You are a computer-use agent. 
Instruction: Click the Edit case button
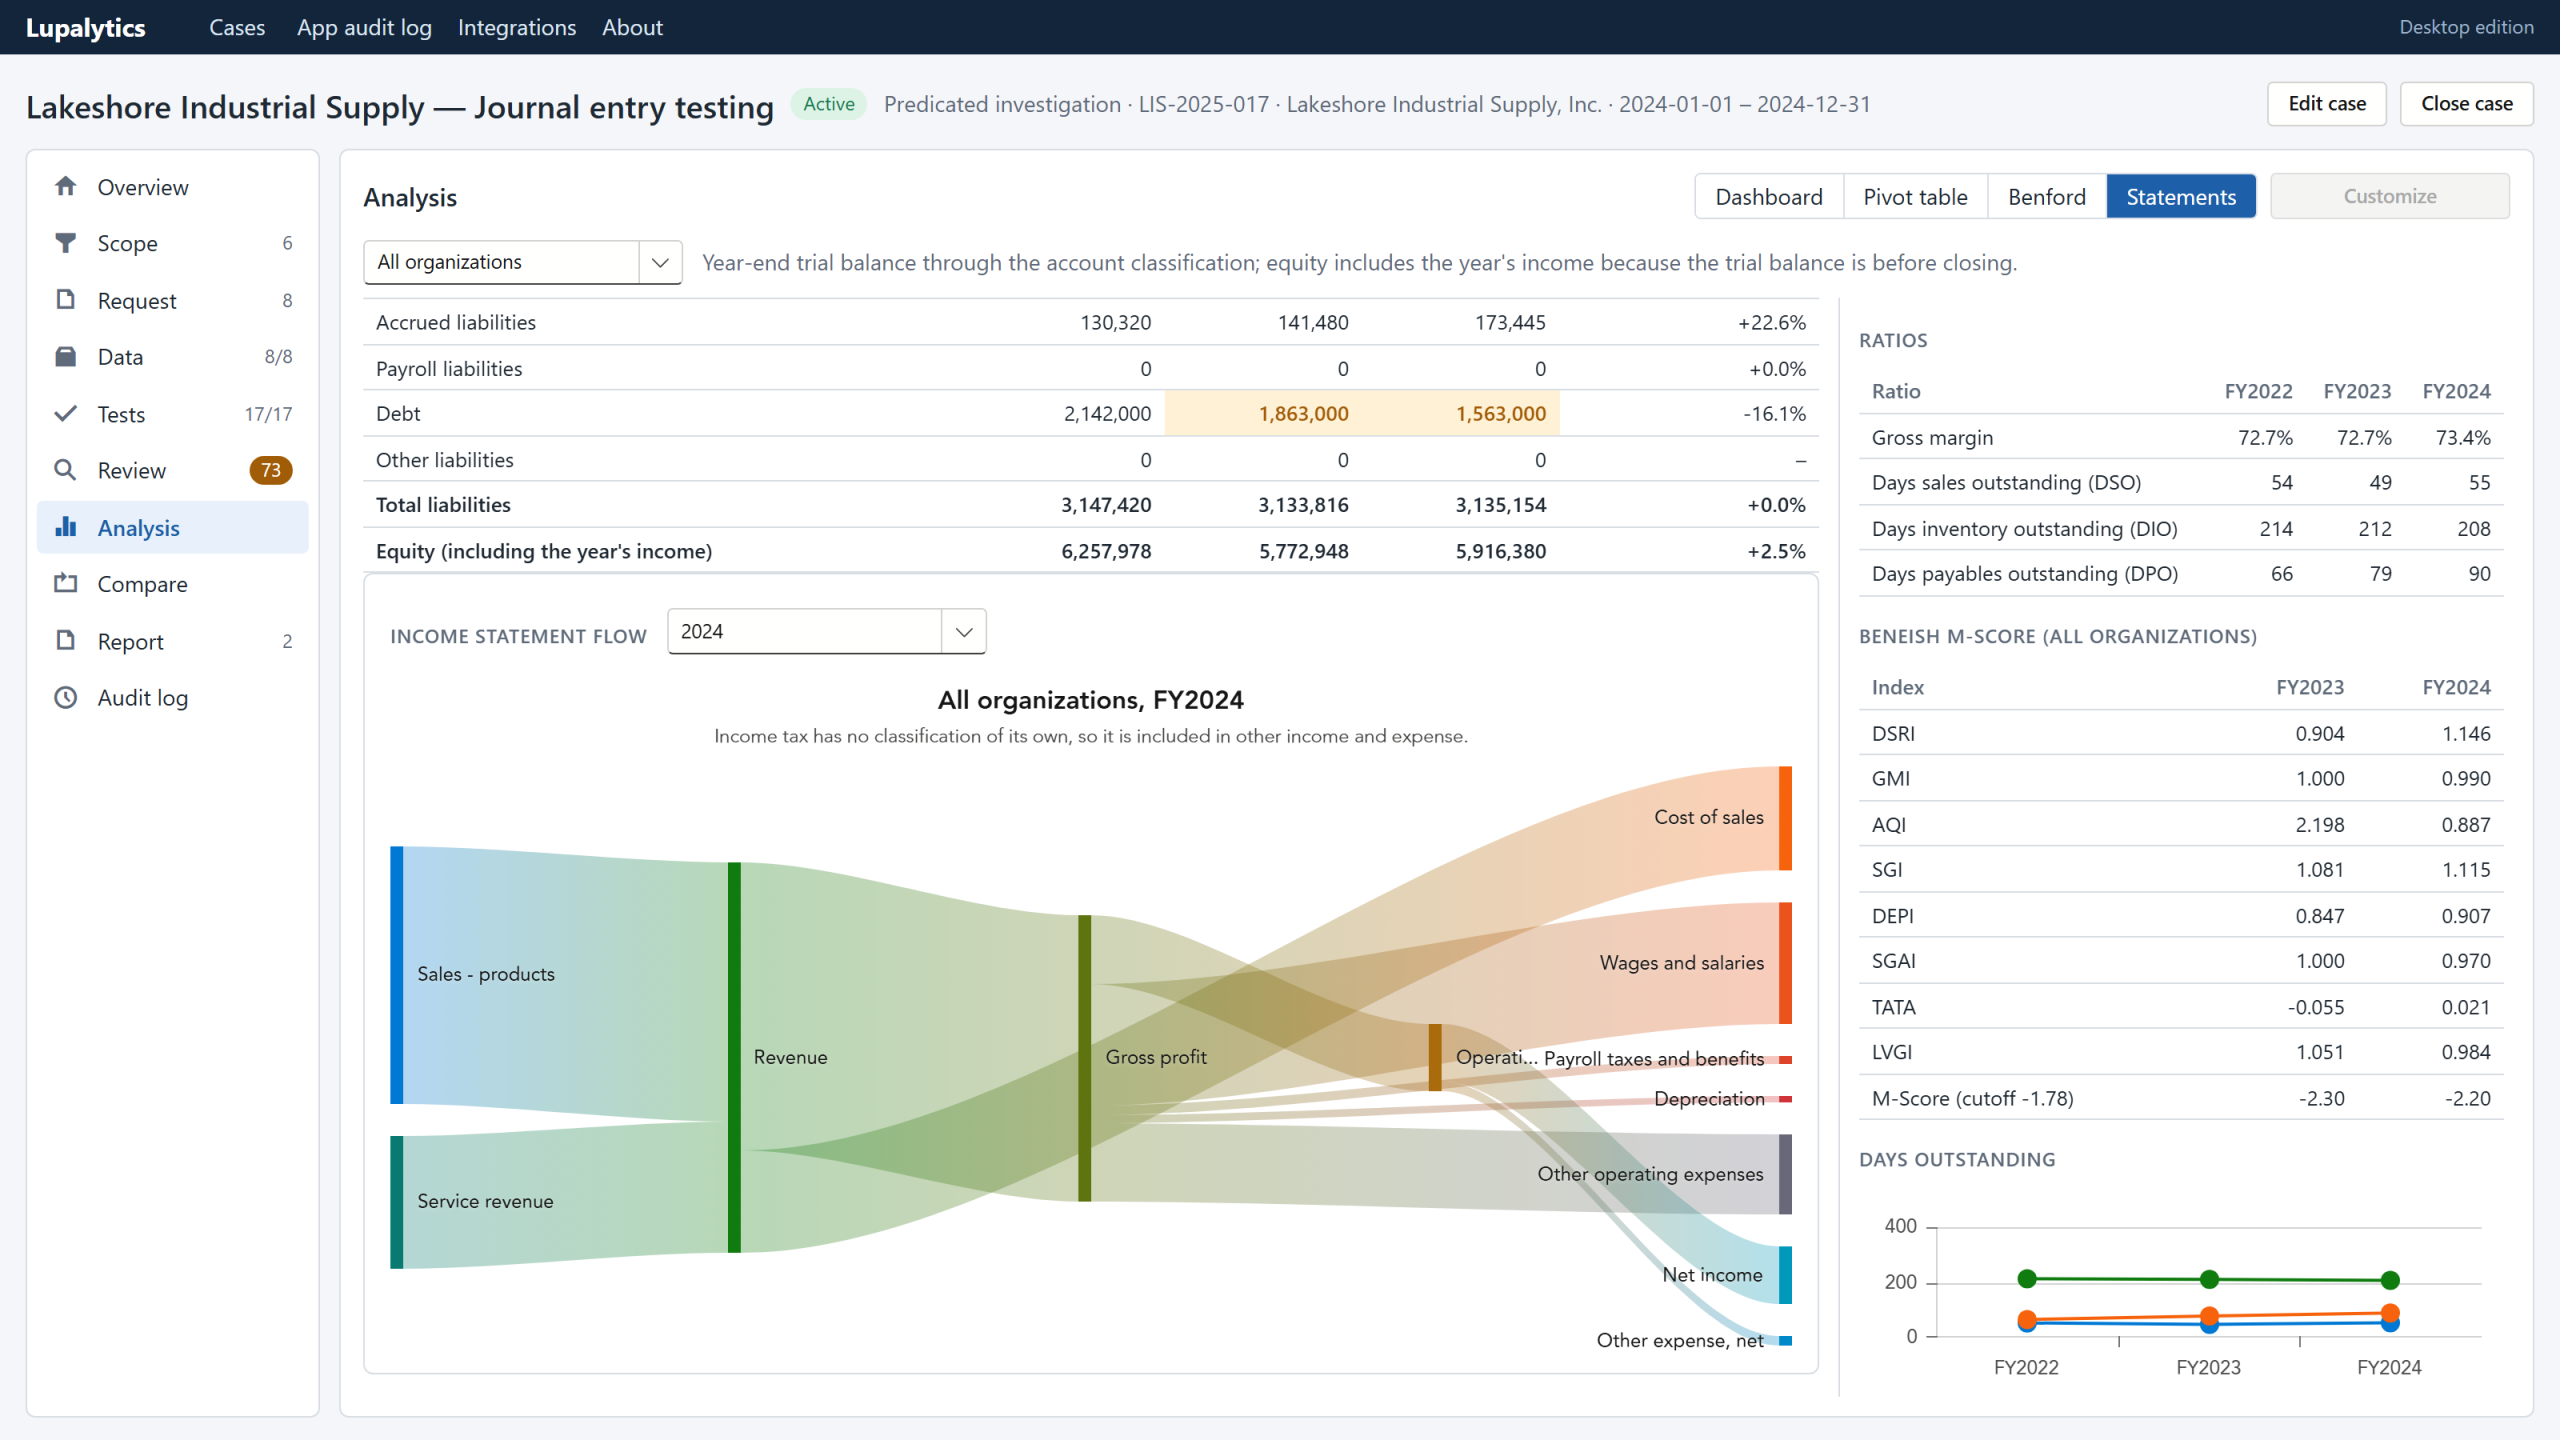[2327, 104]
